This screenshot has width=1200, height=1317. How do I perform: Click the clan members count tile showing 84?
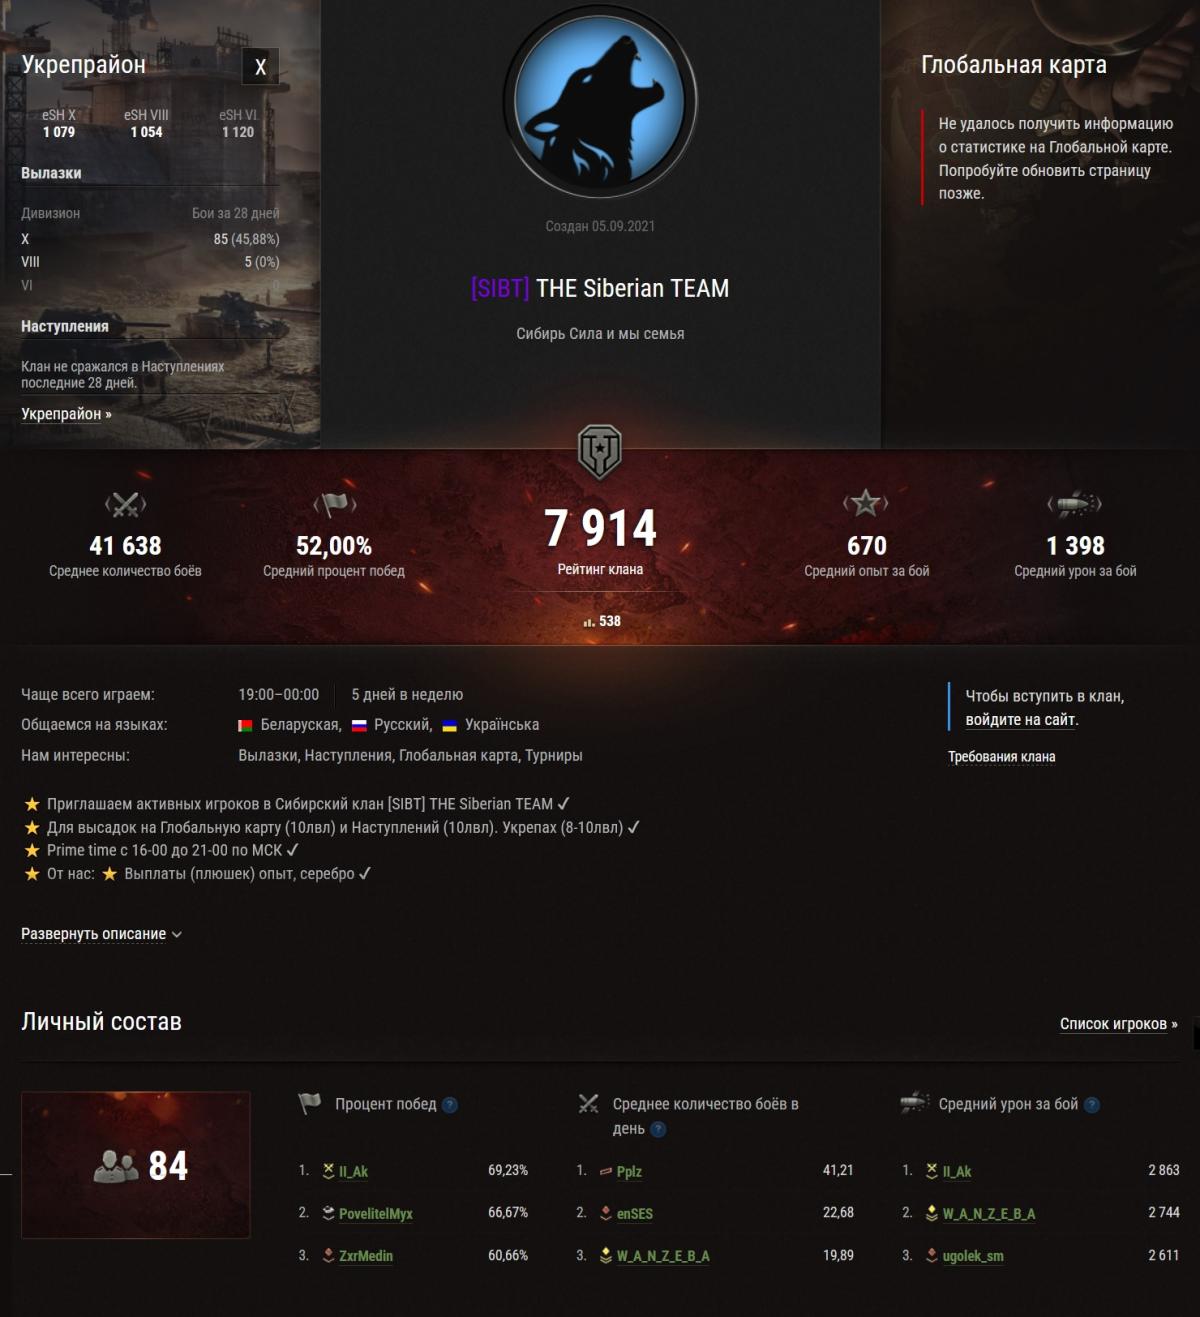(136, 1165)
